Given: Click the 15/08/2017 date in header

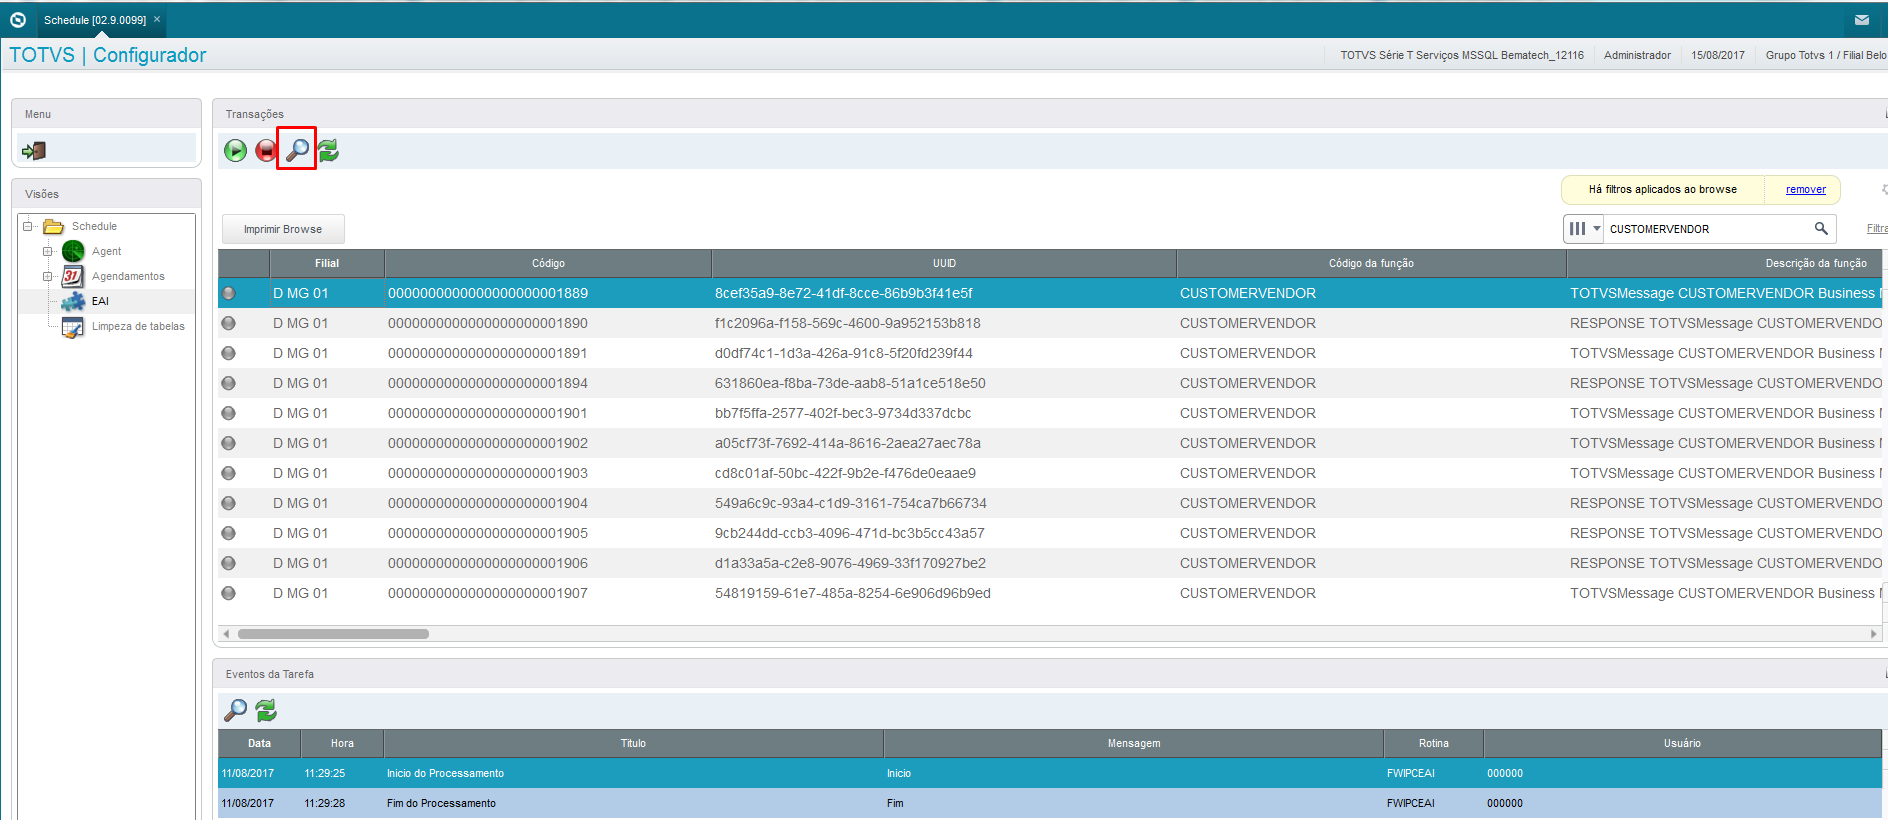Looking at the screenshot, I should [1718, 55].
